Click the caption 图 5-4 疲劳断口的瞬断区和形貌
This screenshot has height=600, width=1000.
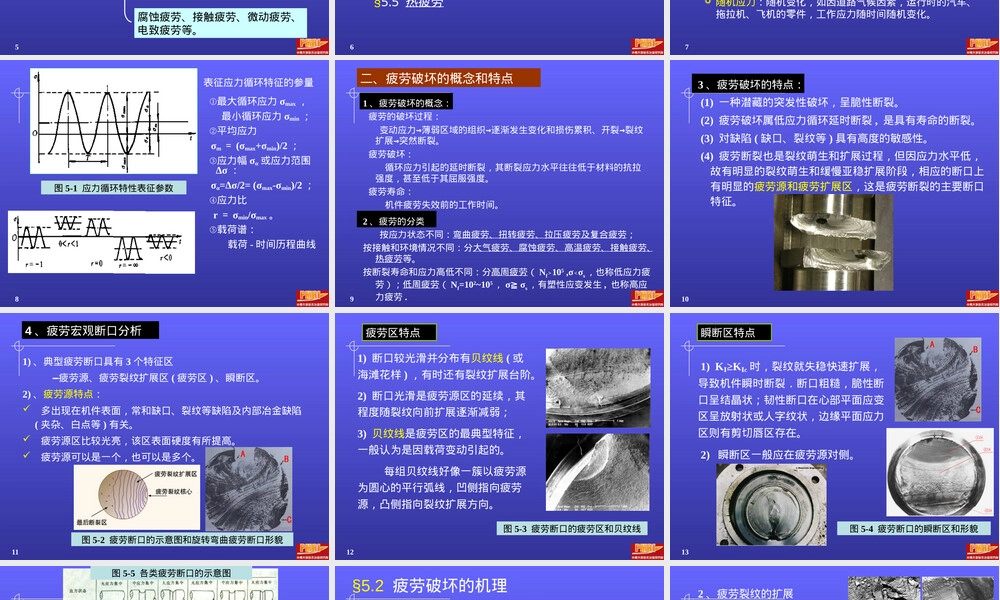pyautogui.click(x=914, y=528)
